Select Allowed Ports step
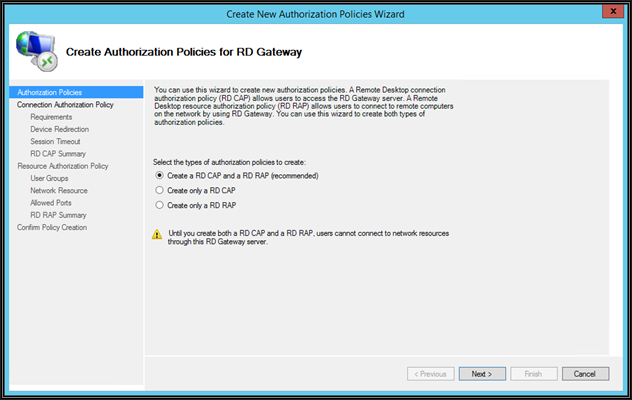Image resolution: width=632 pixels, height=400 pixels. pos(51,203)
